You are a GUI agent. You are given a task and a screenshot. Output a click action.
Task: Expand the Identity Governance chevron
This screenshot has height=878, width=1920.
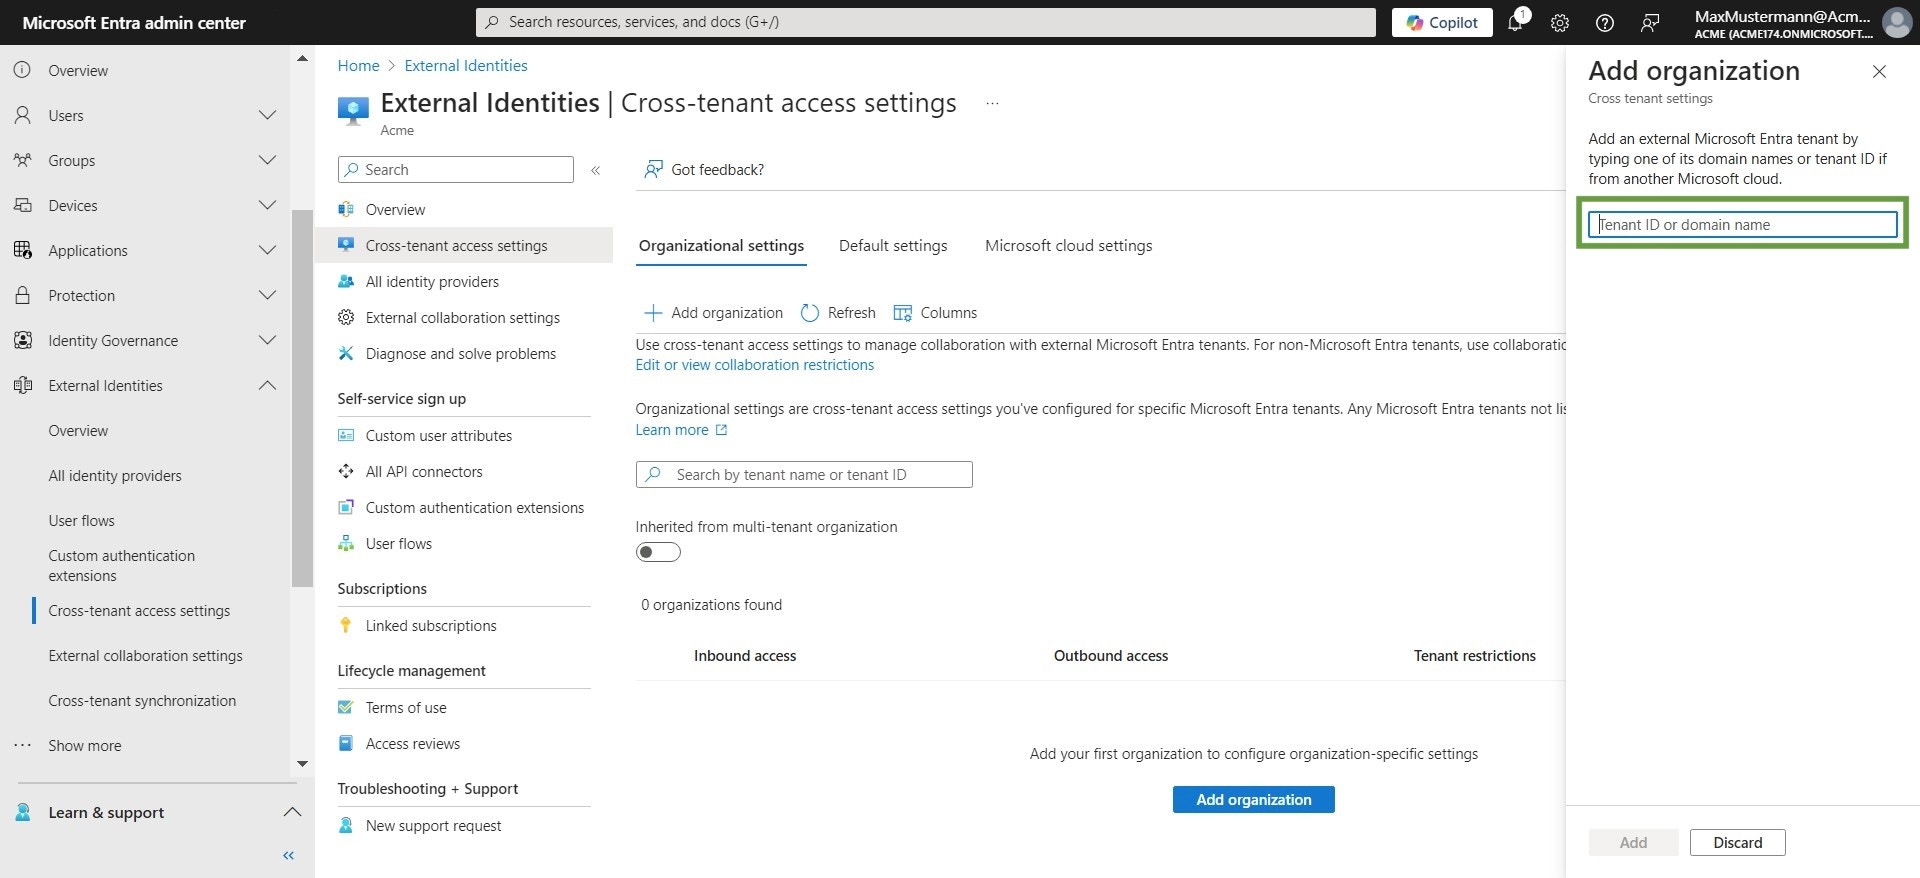pyautogui.click(x=267, y=340)
